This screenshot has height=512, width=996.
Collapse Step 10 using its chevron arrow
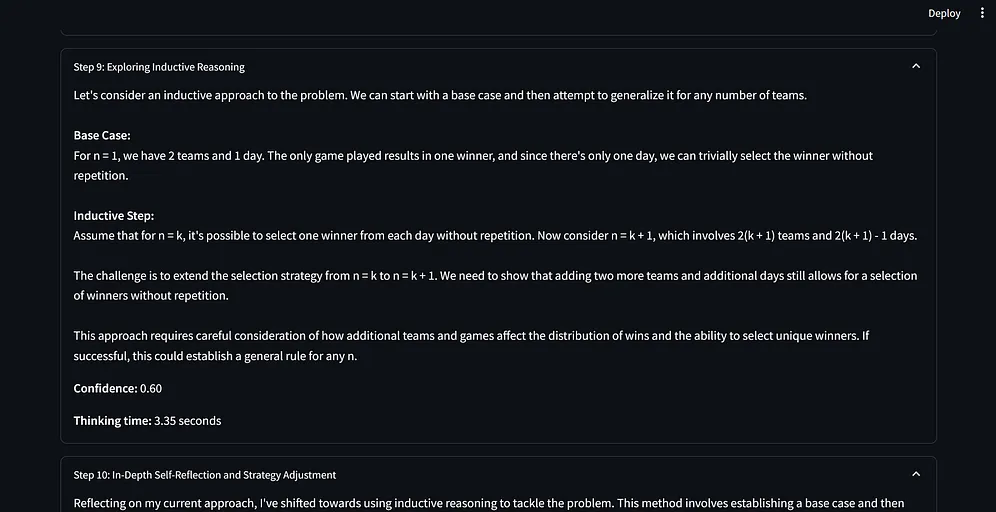(915, 475)
